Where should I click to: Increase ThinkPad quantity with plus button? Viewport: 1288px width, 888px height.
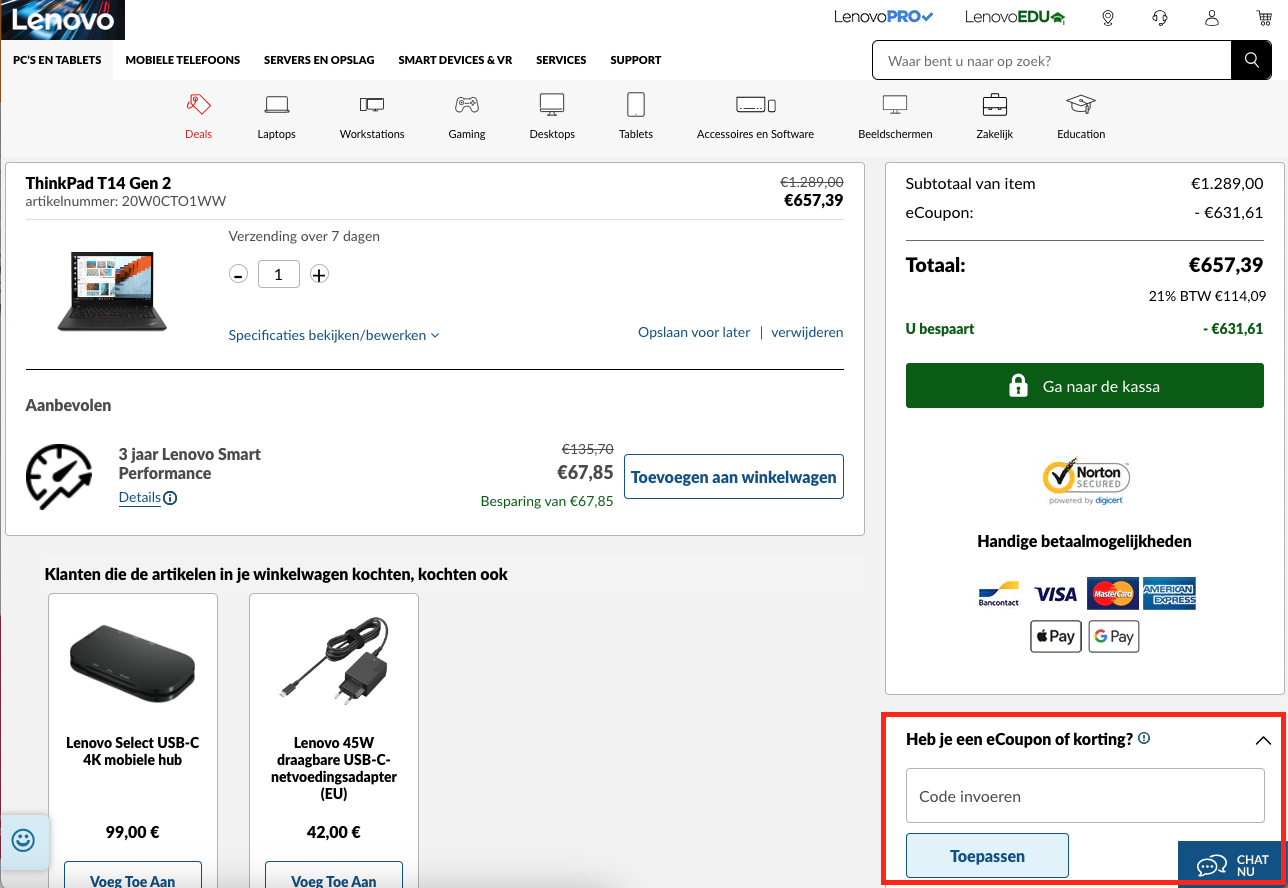coord(319,274)
